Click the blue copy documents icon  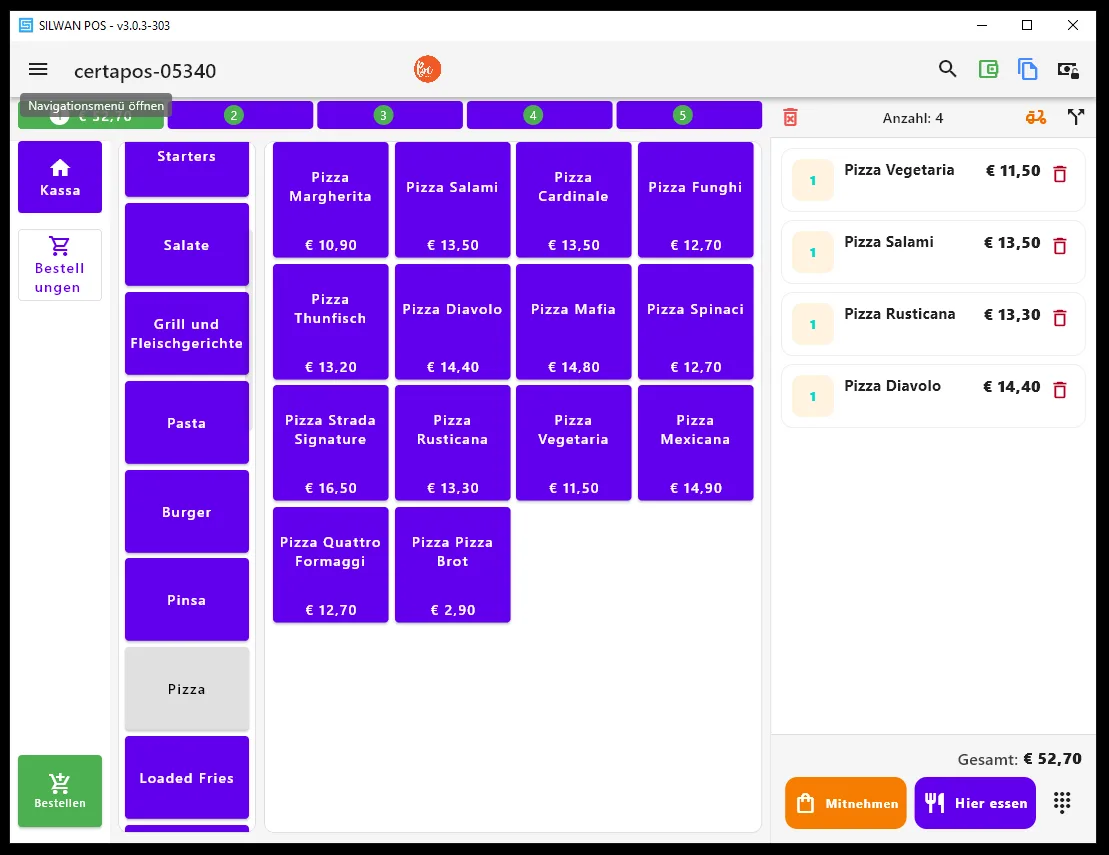pos(1028,69)
